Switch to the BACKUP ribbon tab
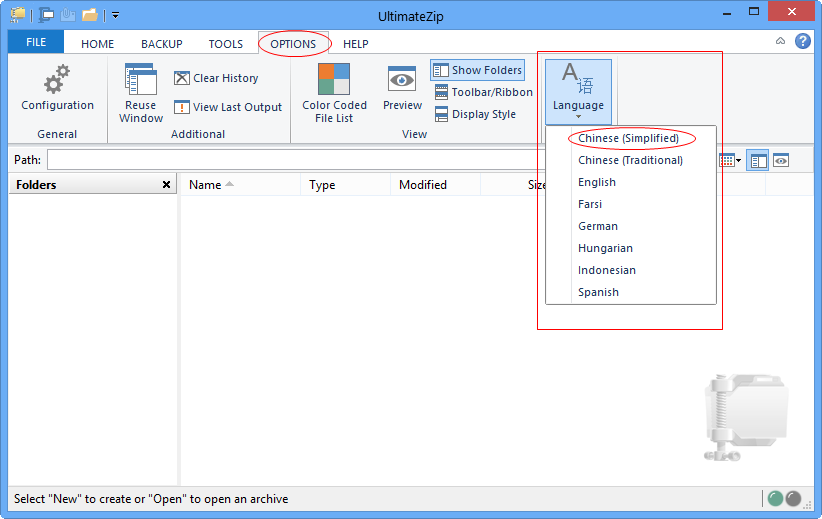The image size is (822, 519). click(161, 44)
